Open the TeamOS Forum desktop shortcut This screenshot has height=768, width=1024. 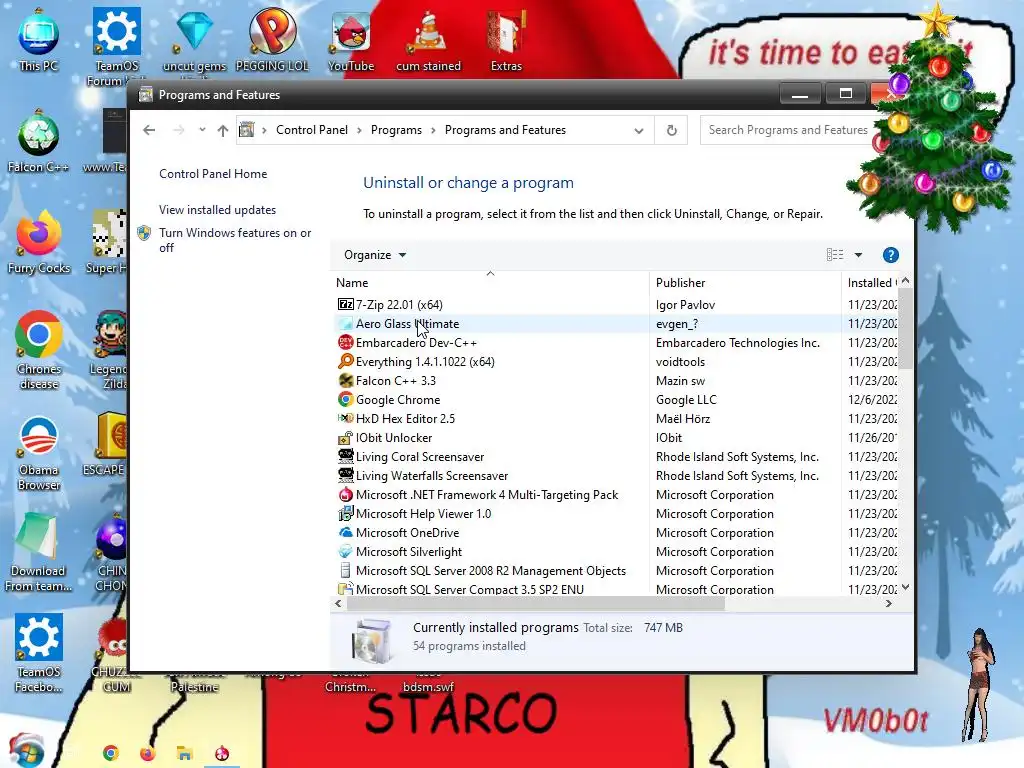coord(116,46)
